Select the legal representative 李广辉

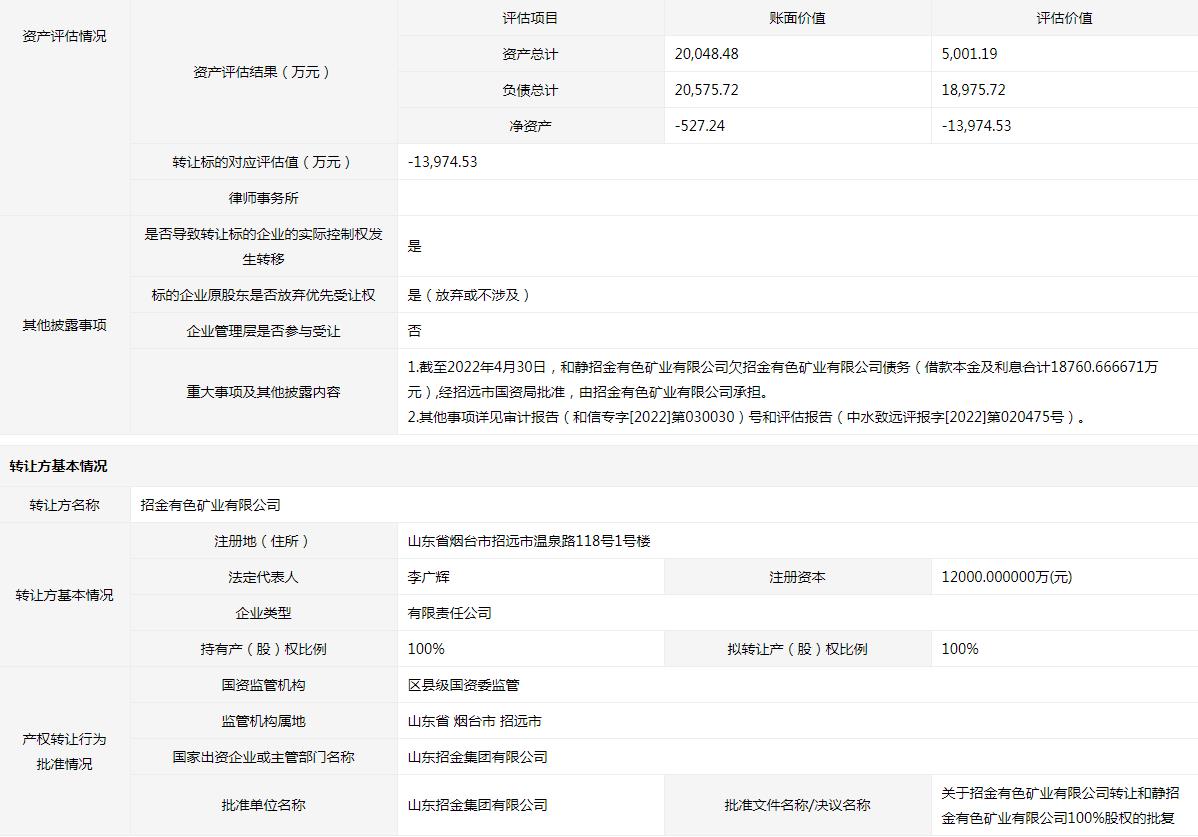coord(429,577)
